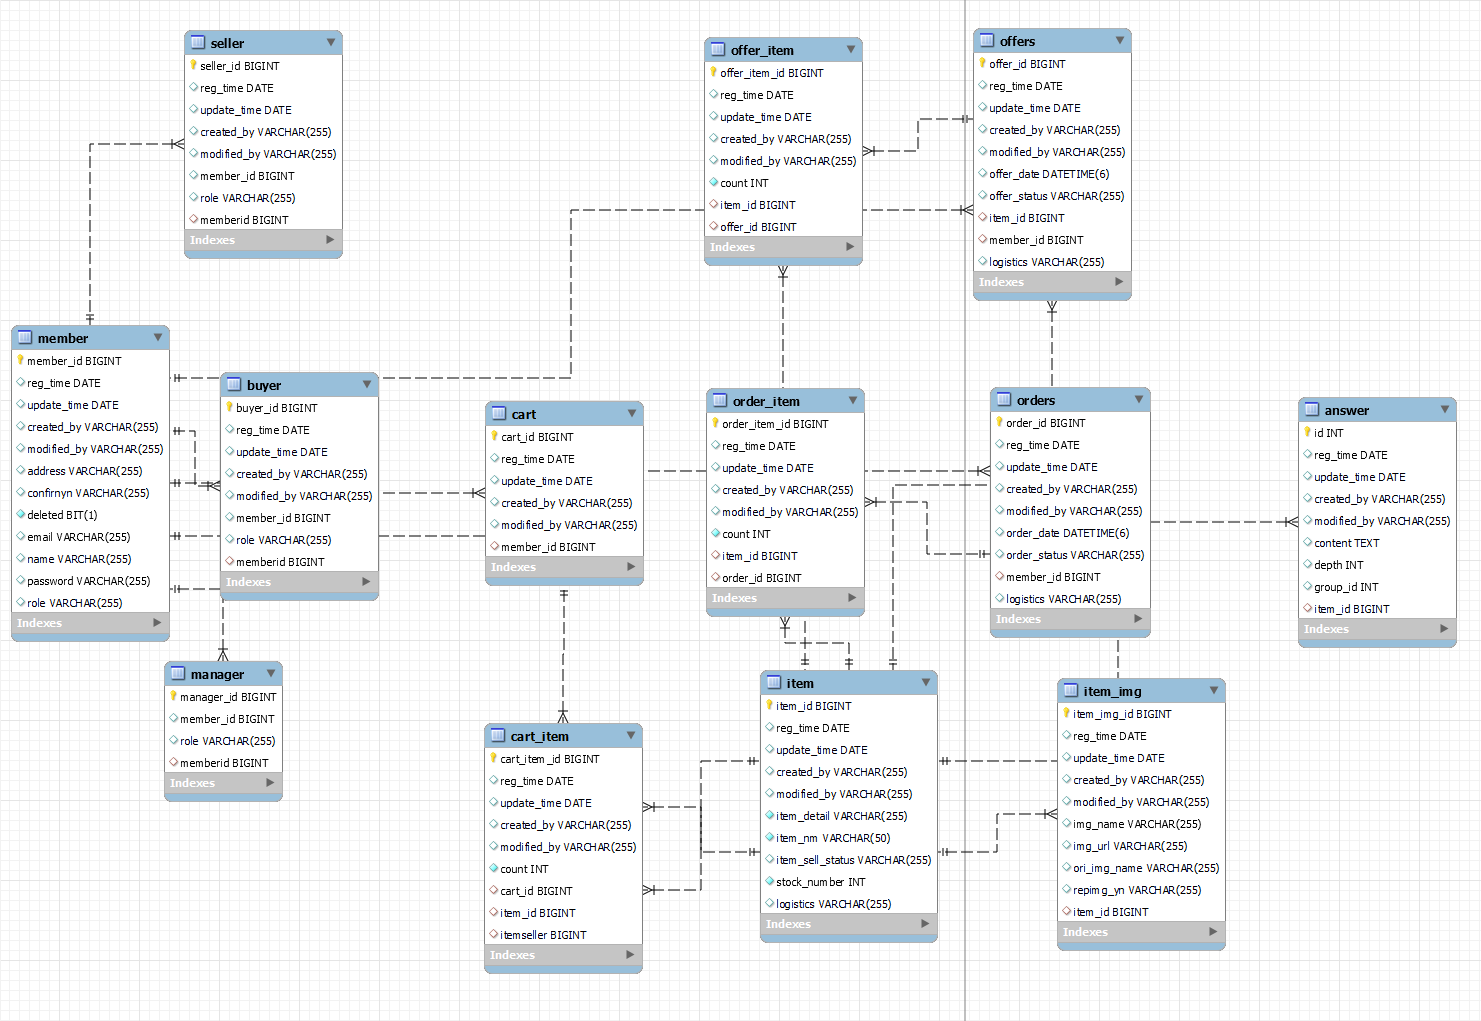1481x1021 pixels.
Task: Collapse the item_img table header arrow
Action: pos(1214,691)
